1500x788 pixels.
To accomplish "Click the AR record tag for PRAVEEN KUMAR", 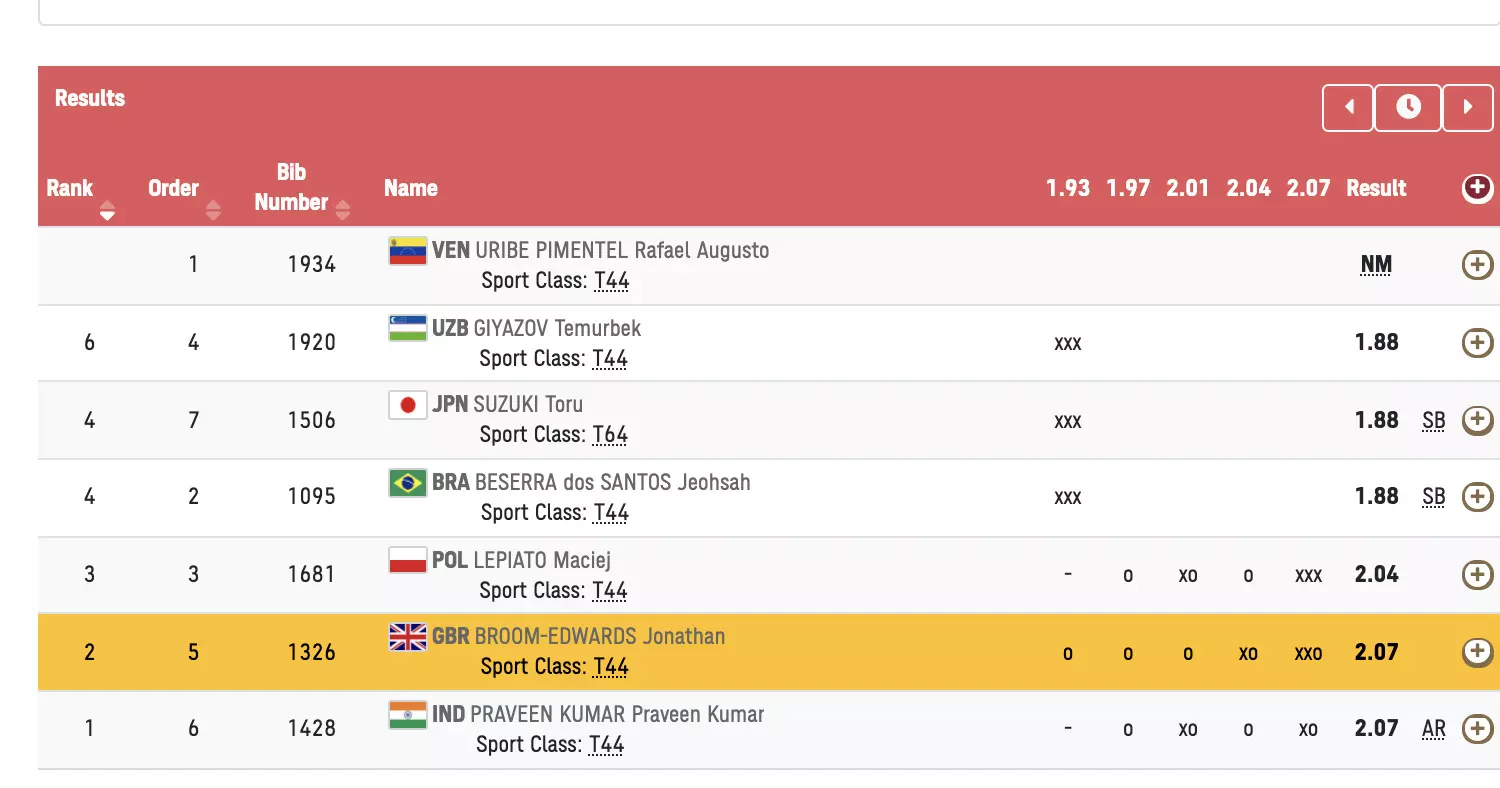I will [1433, 729].
